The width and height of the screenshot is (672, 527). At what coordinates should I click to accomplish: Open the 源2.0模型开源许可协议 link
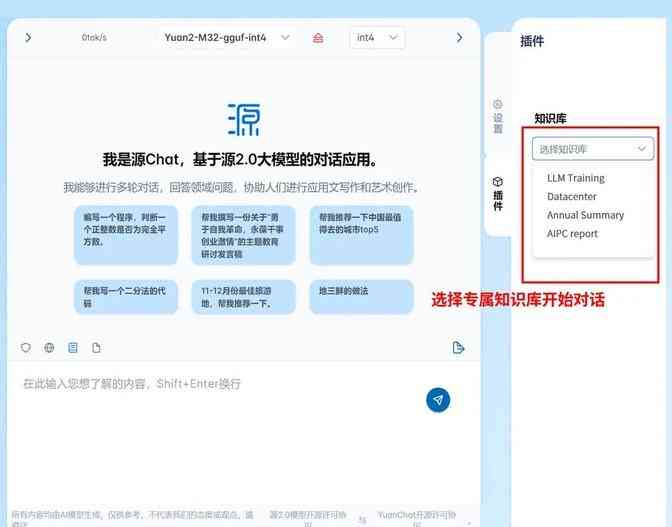[x=308, y=518]
